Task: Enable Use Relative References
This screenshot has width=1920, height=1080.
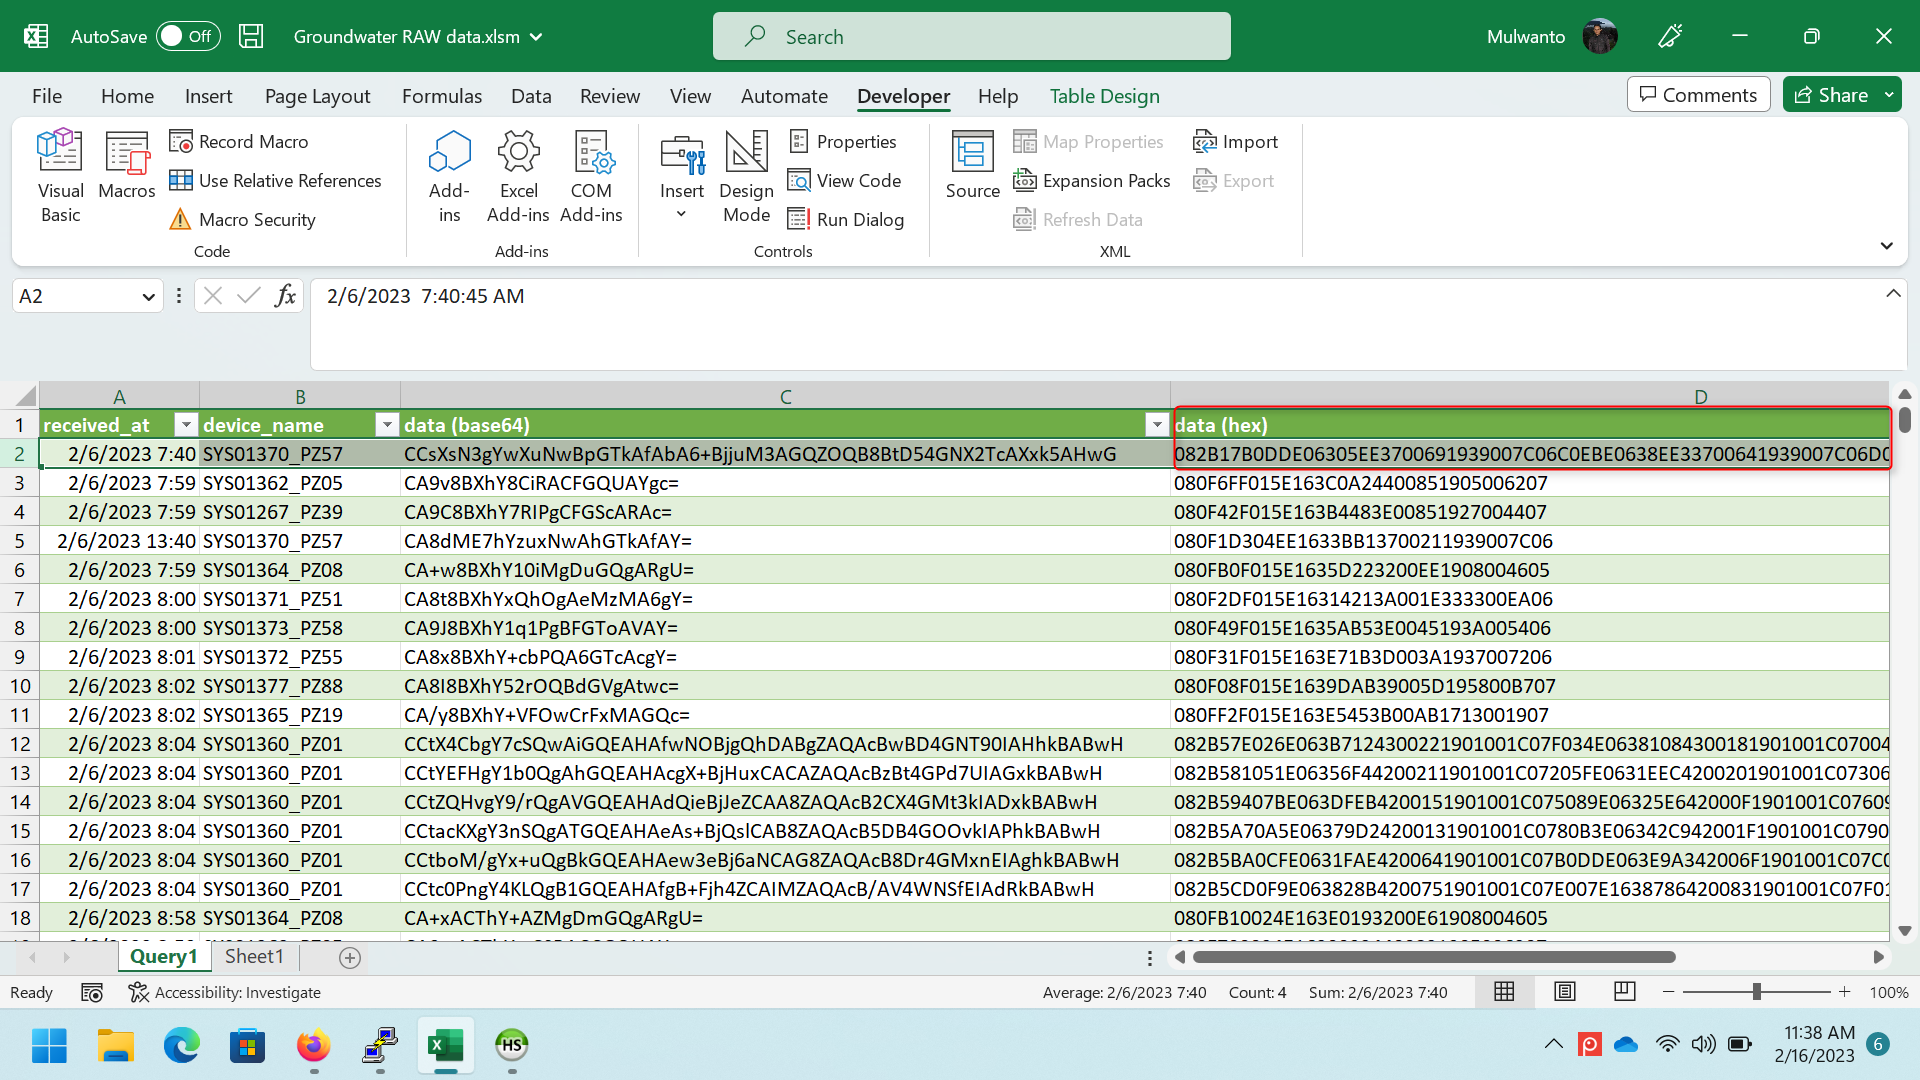Action: [x=277, y=180]
